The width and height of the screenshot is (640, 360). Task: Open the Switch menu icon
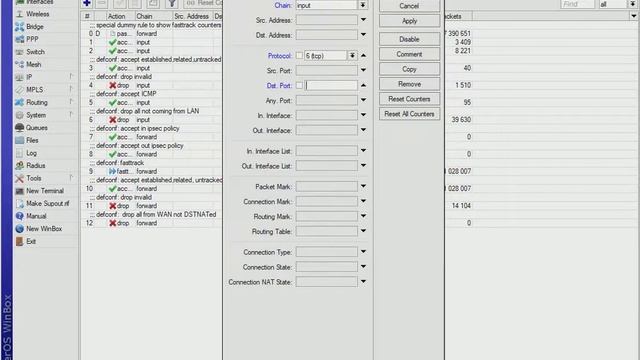tap(19, 52)
